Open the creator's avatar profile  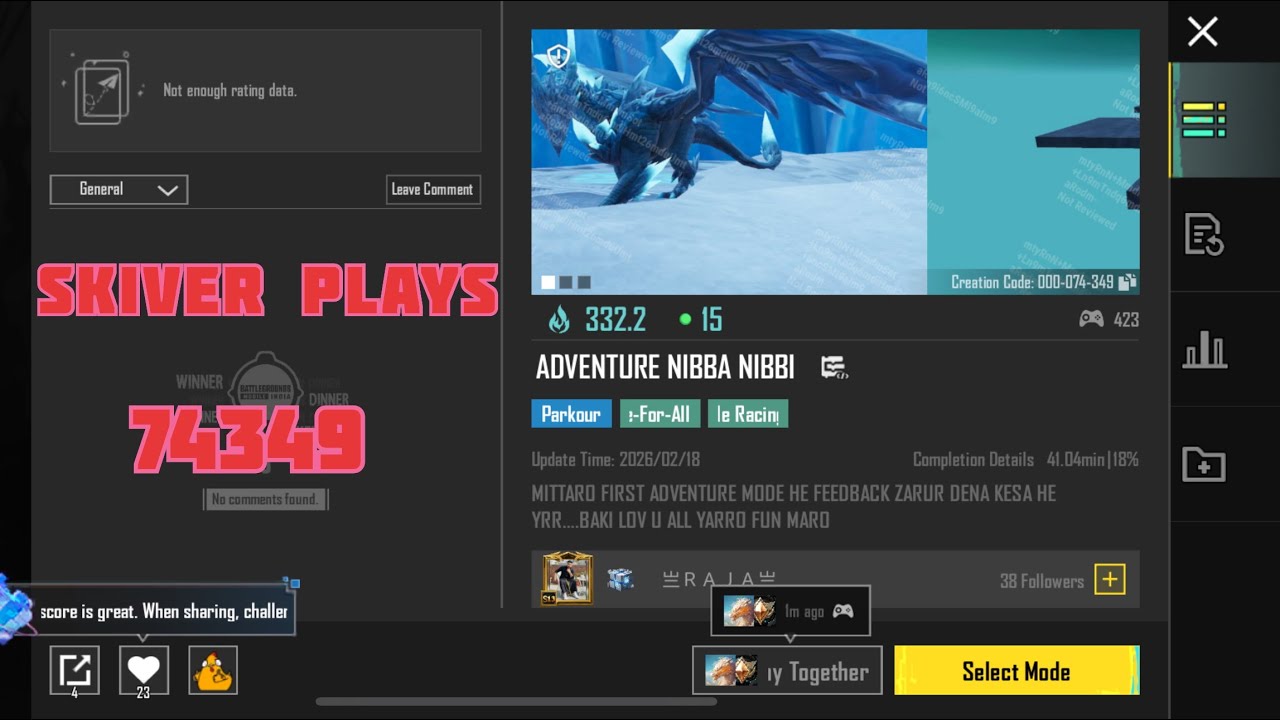567,579
